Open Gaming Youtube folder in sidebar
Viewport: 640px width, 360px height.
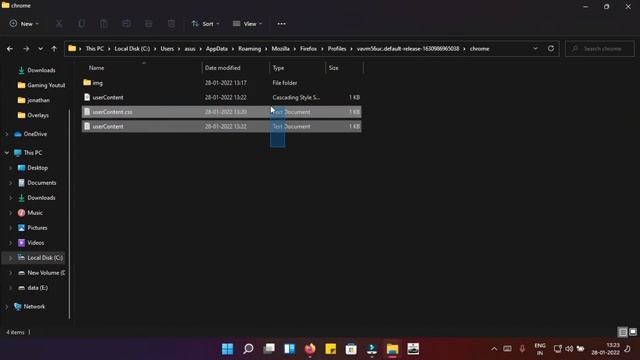pyautogui.click(x=42, y=85)
